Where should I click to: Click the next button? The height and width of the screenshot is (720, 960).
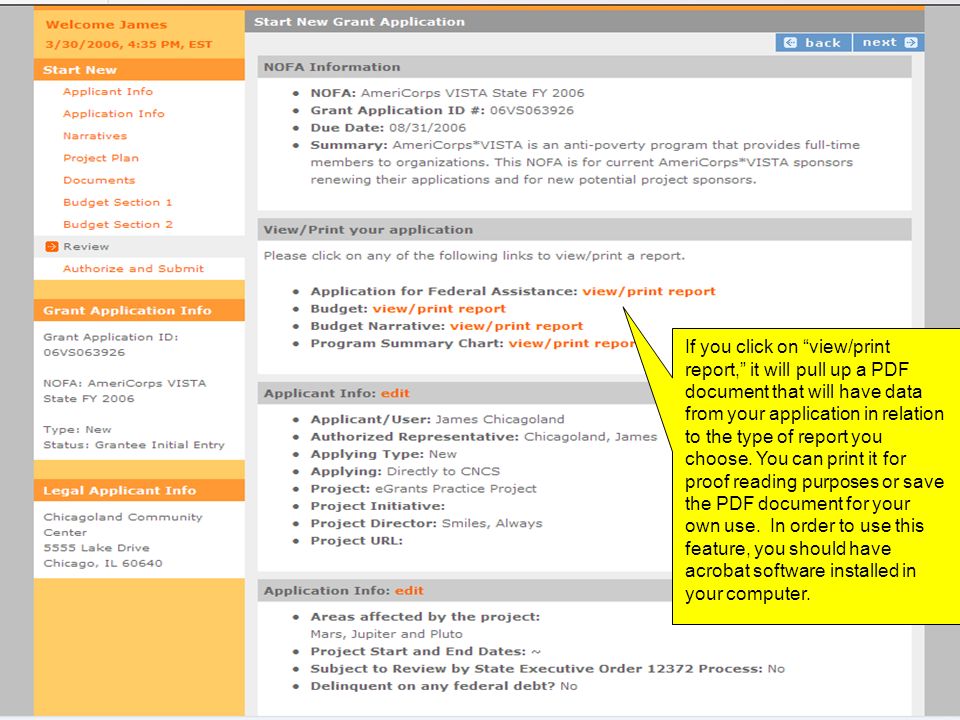(x=889, y=42)
